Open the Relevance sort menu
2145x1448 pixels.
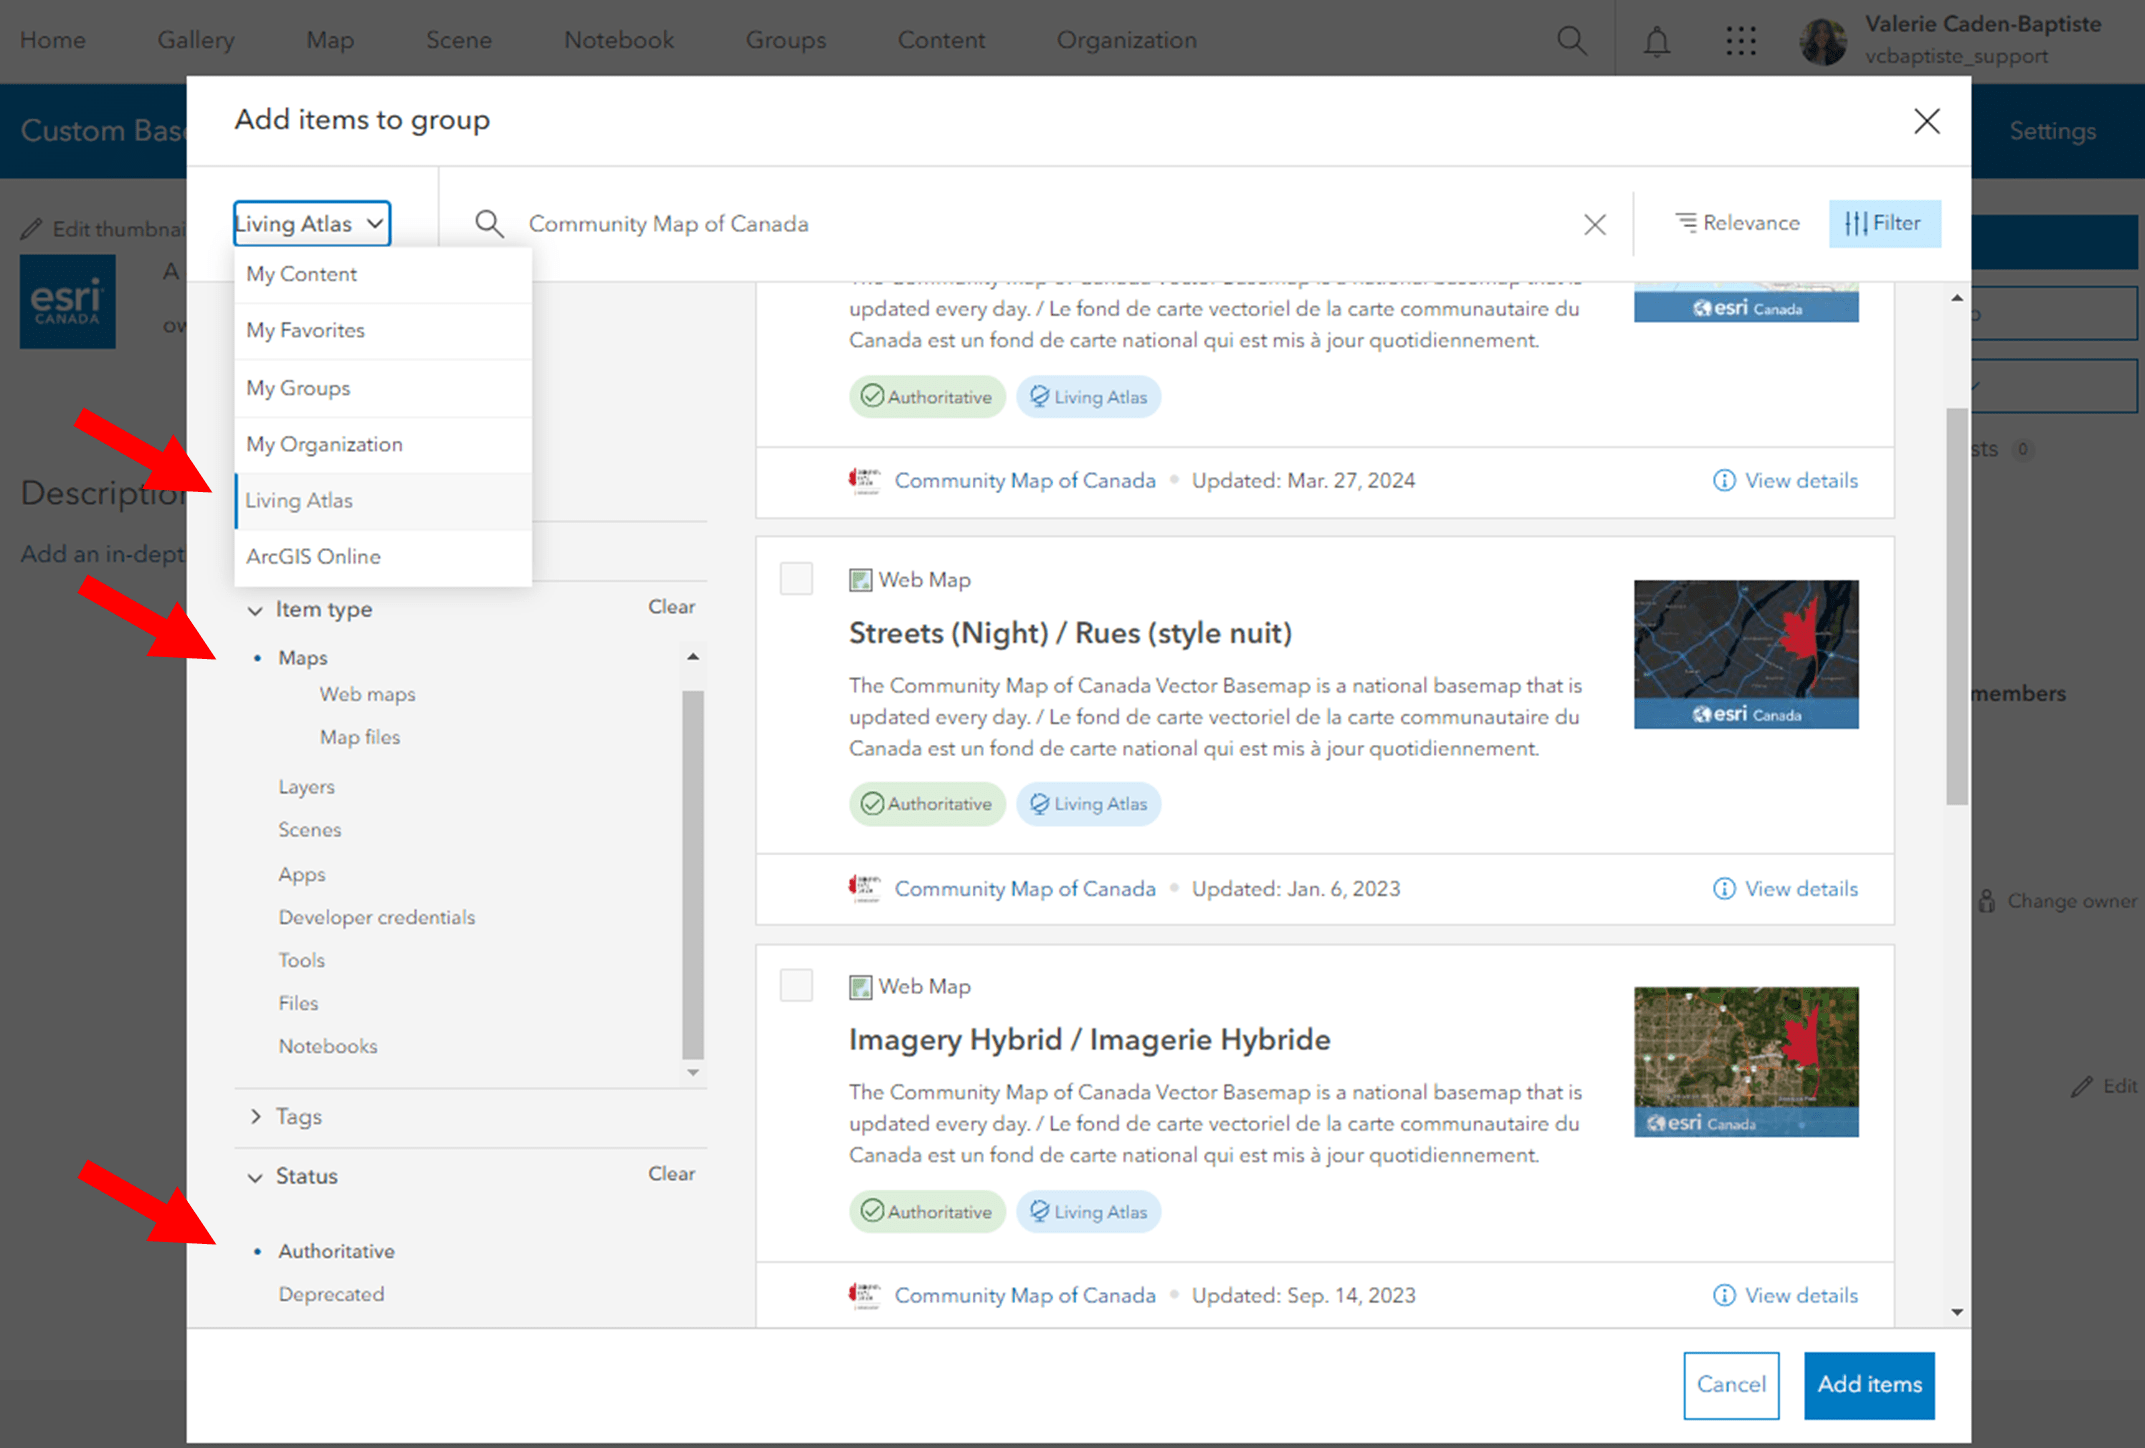click(x=1738, y=223)
